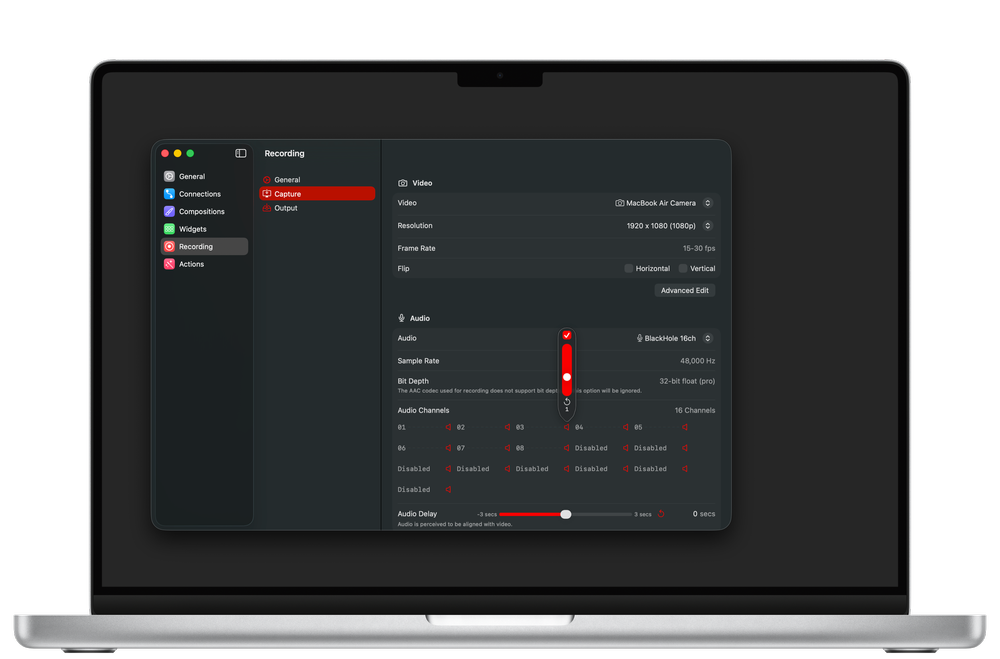Click the "32-bit float (pro)" bit depth value
The height and width of the screenshot is (659, 1000).
(687, 381)
